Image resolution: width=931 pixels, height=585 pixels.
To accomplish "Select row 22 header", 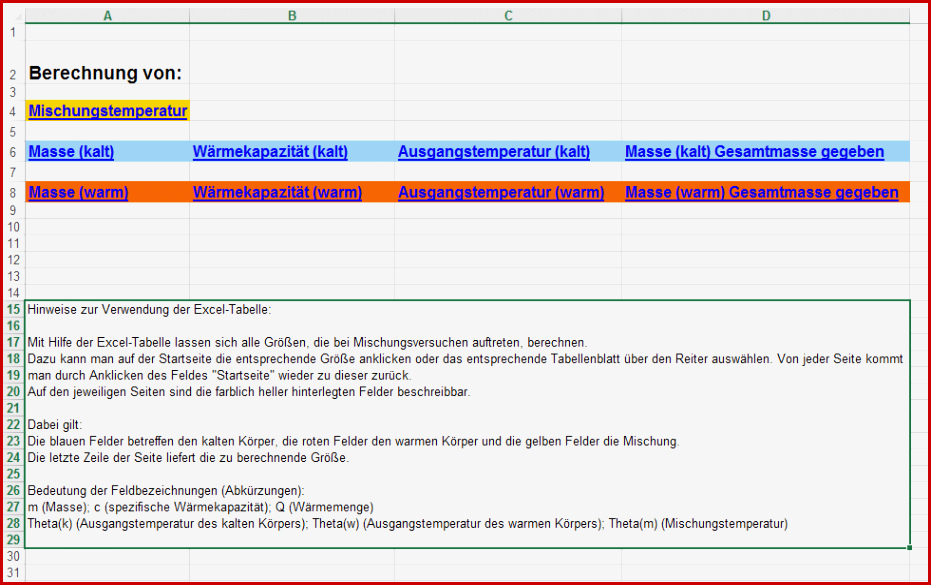I will point(13,425).
